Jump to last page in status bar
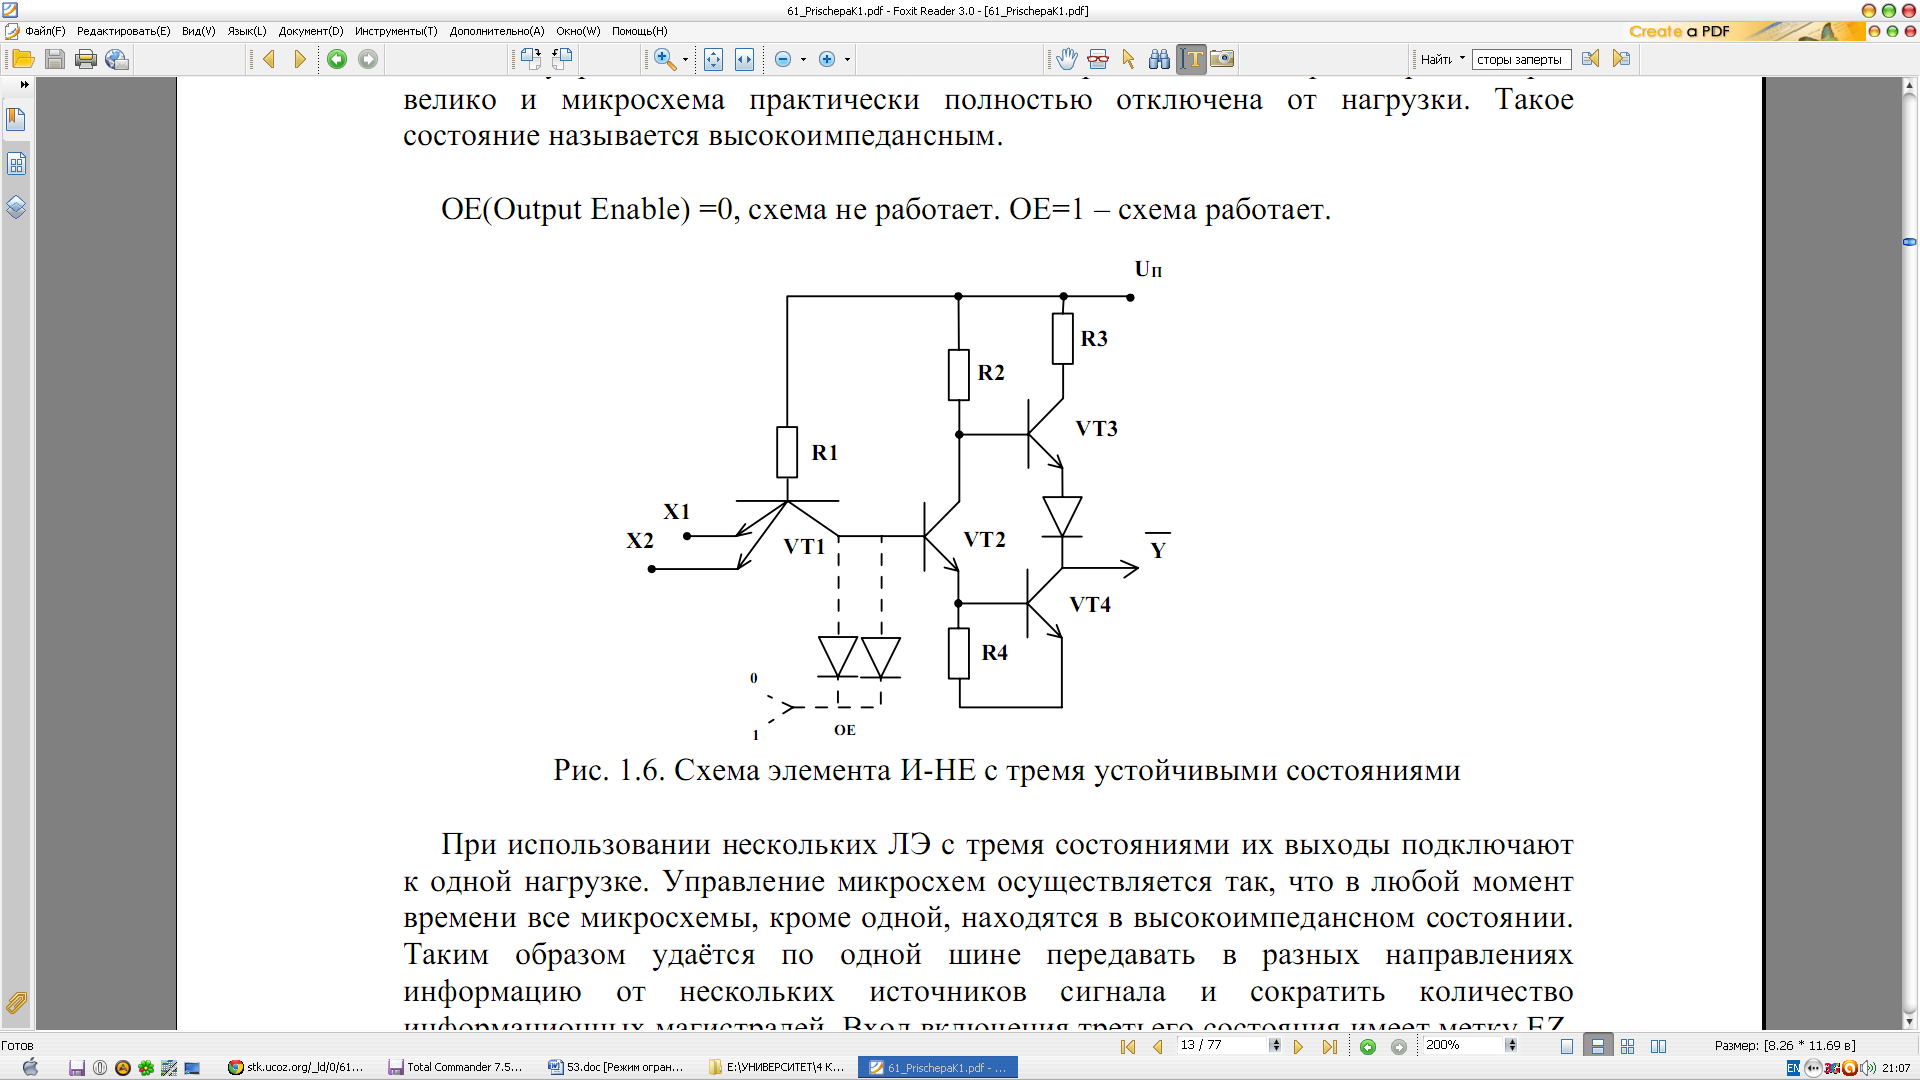Image resolution: width=1920 pixels, height=1080 pixels. pos(1329,1046)
